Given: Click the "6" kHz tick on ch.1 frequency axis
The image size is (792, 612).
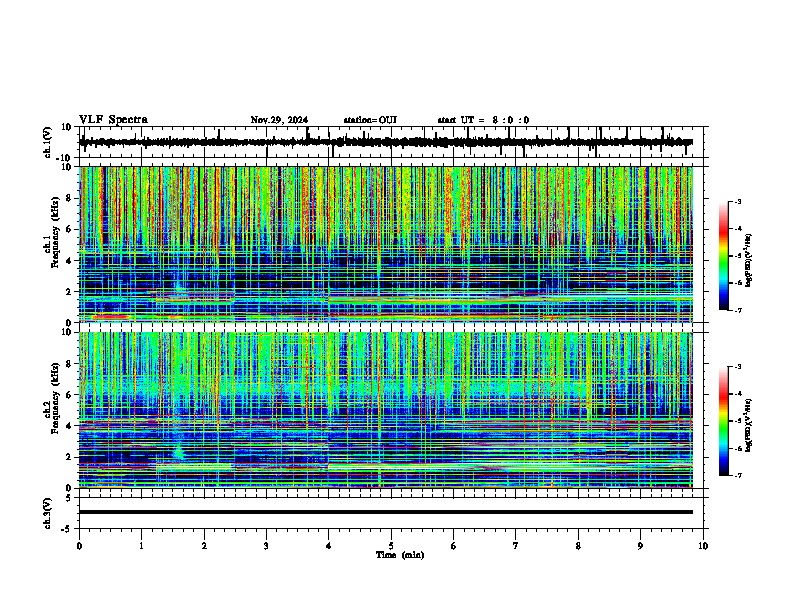Looking at the screenshot, I should (70, 229).
